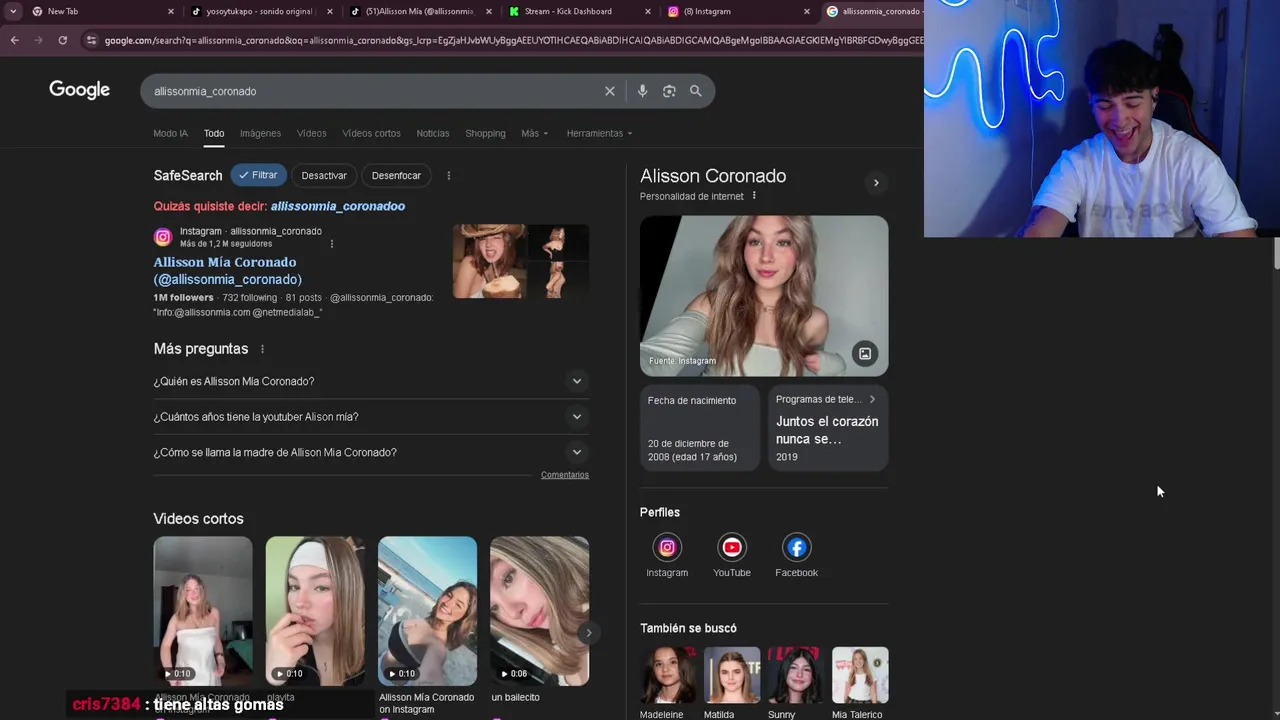
Task: Switch to Videos cortos tab
Action: pos(371,133)
